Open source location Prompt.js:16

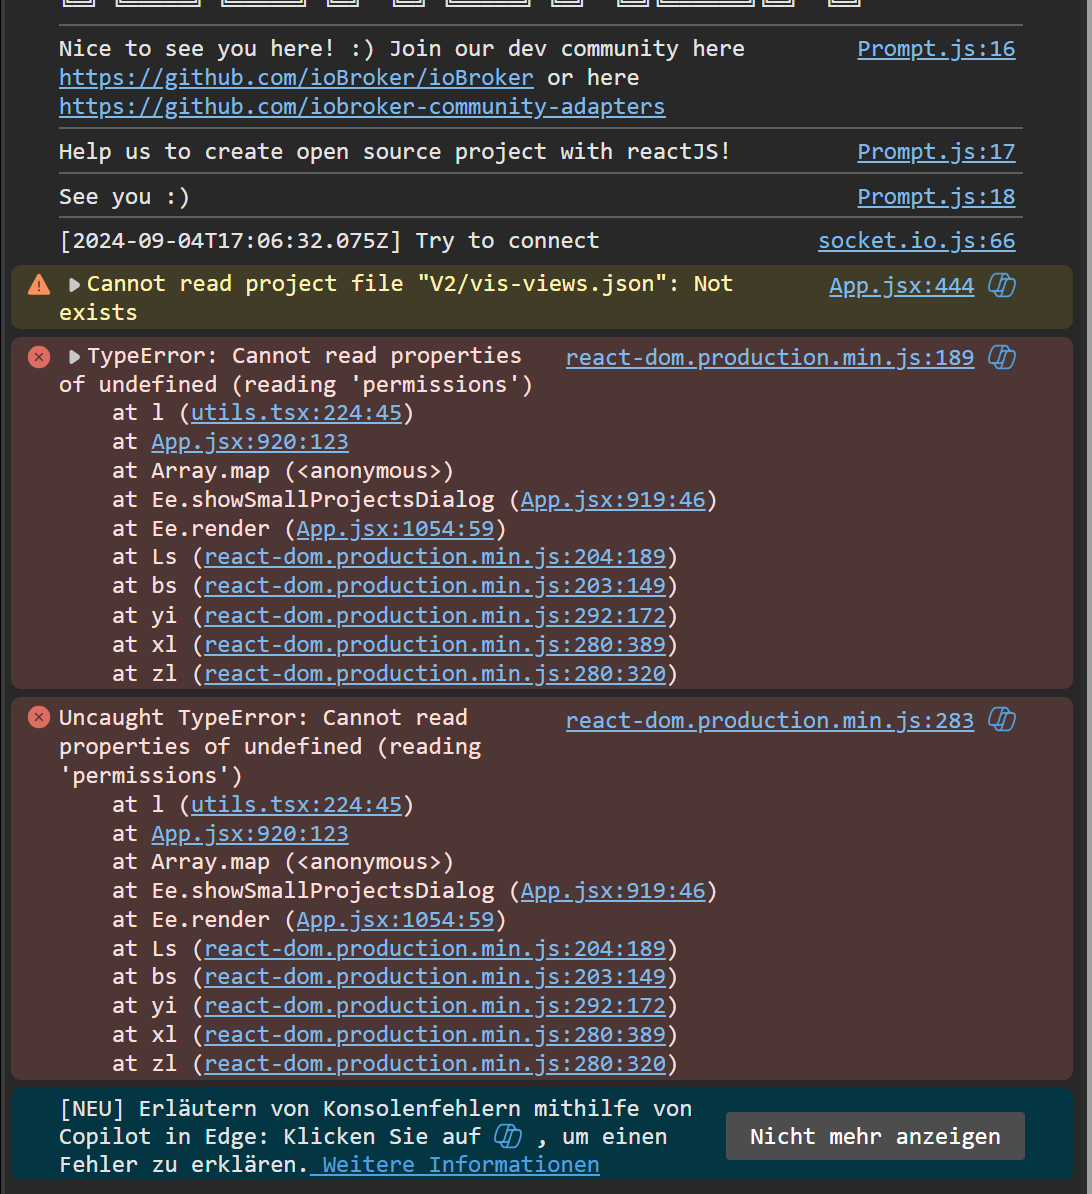[x=936, y=49]
